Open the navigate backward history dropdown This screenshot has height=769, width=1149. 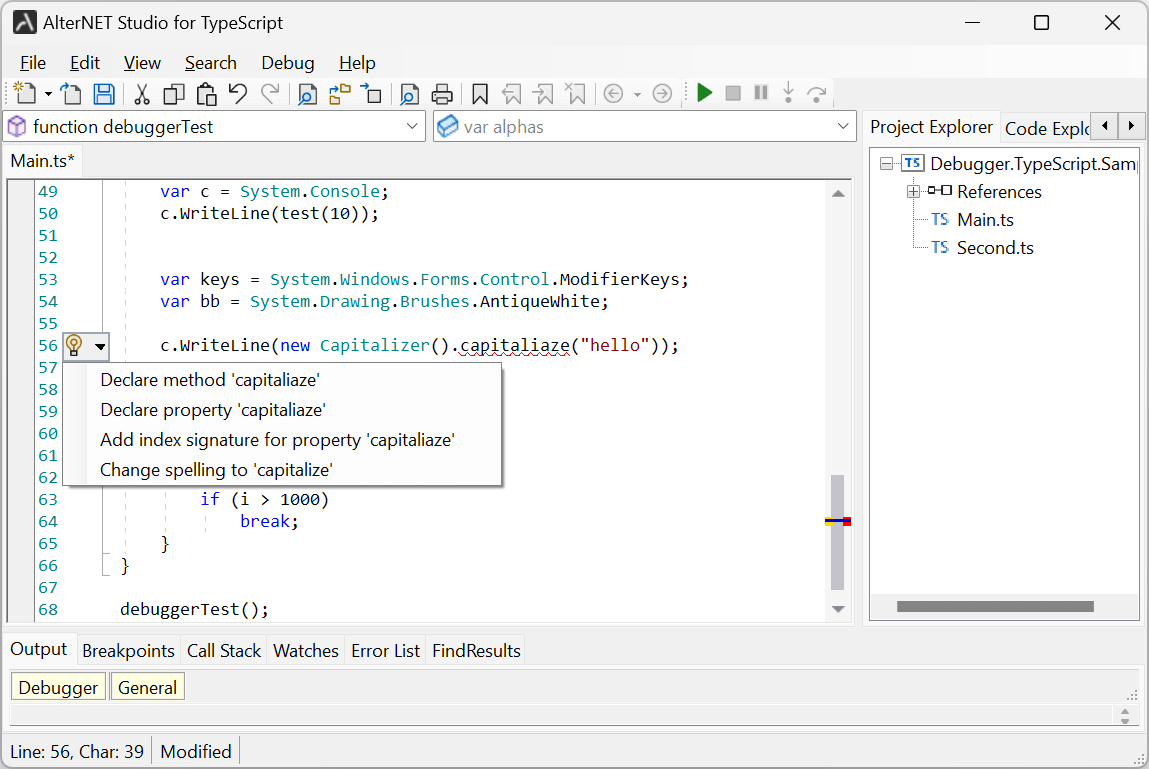[x=637, y=94]
